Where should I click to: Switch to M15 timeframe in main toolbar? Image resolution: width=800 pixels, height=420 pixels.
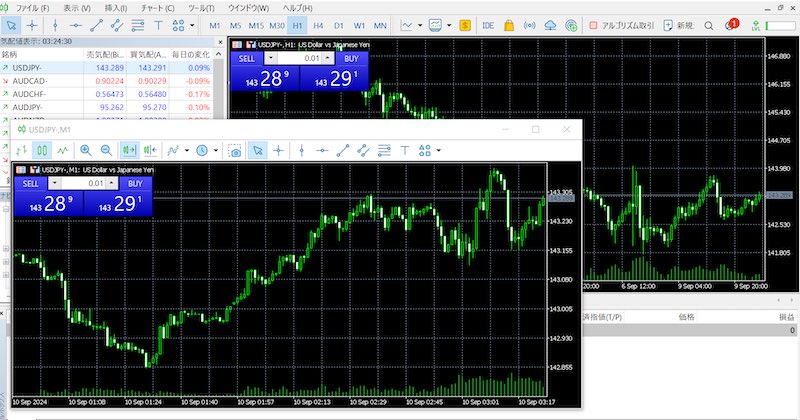(x=256, y=25)
